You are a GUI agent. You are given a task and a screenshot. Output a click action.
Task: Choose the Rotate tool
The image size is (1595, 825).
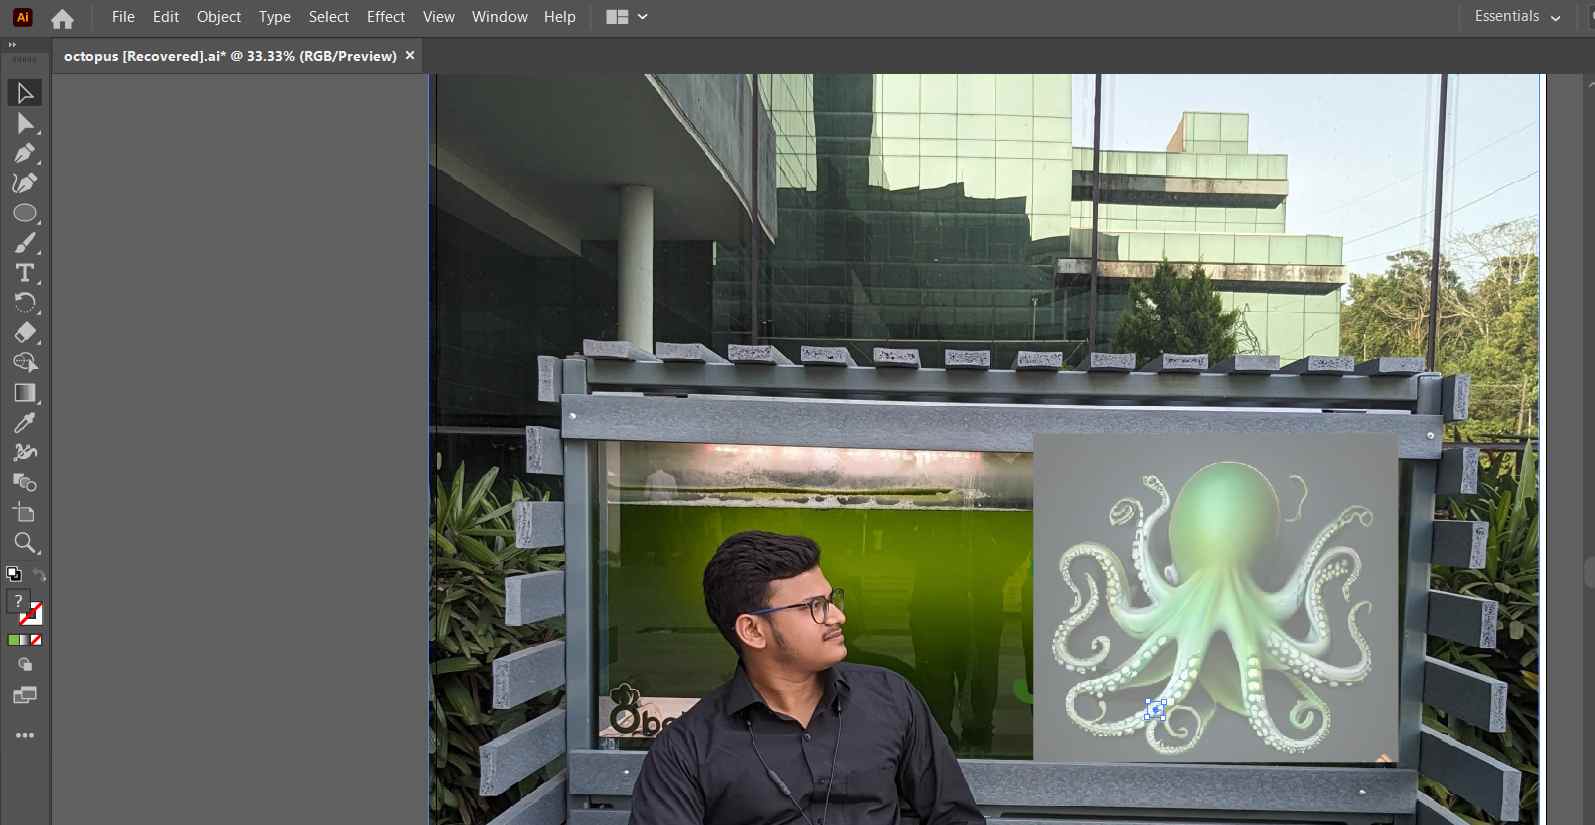[x=24, y=303]
